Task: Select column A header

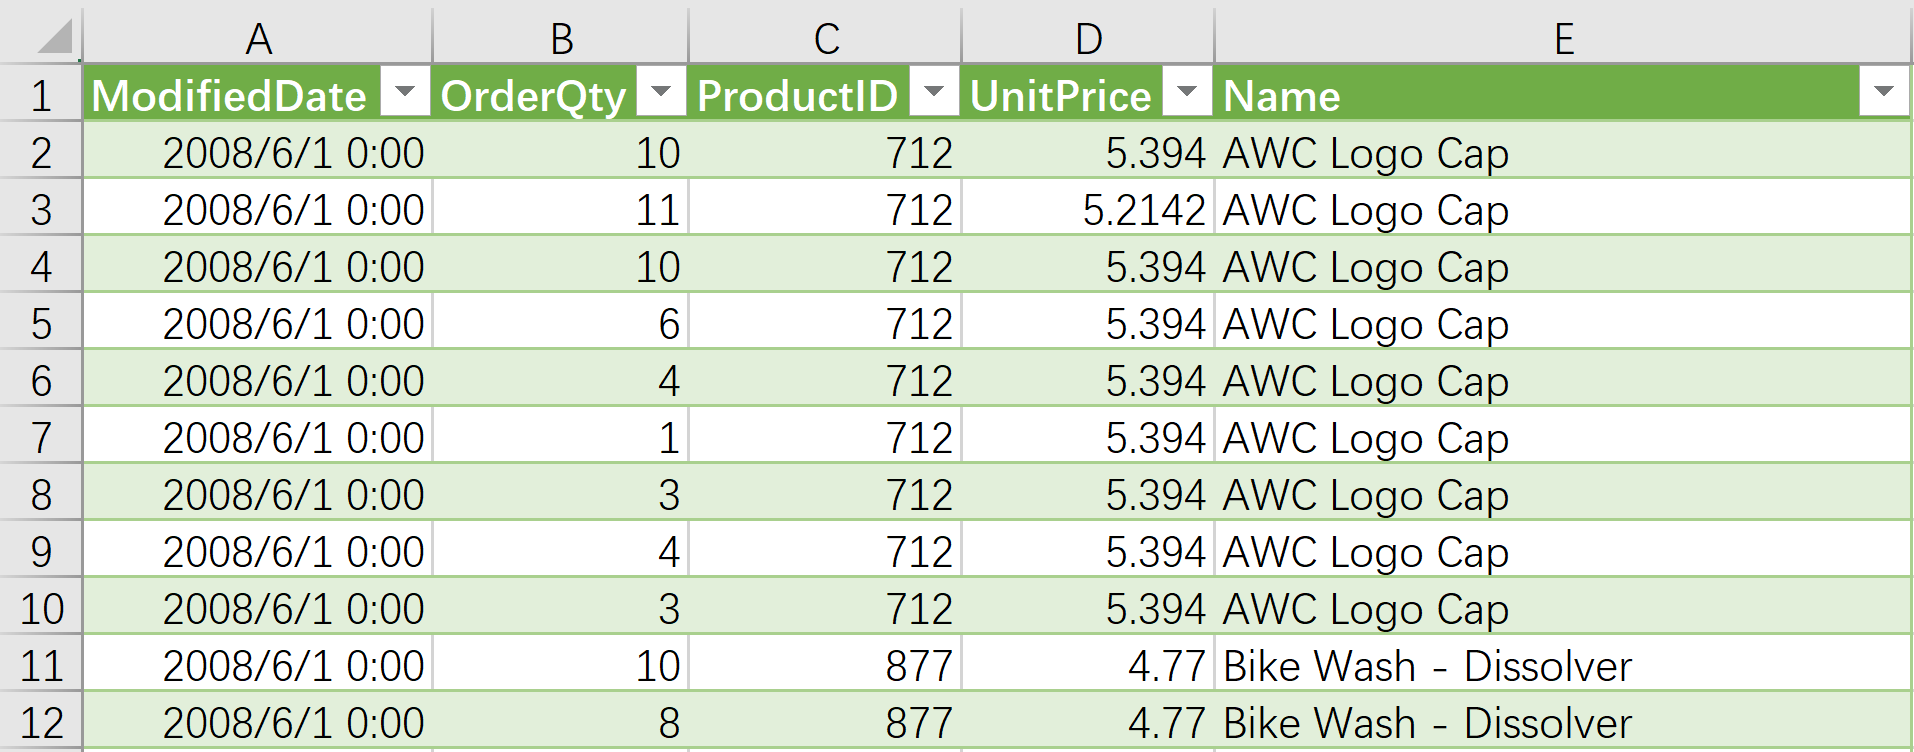Action: [258, 38]
